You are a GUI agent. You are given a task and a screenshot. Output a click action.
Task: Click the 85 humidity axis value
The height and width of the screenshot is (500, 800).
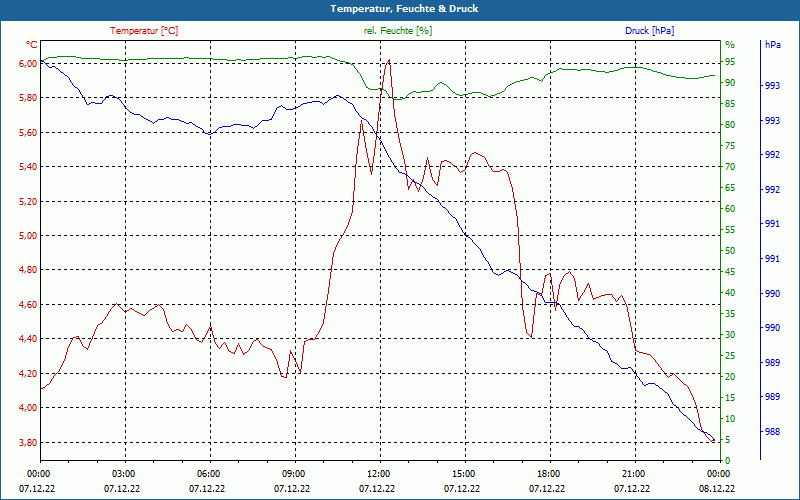(x=730, y=104)
